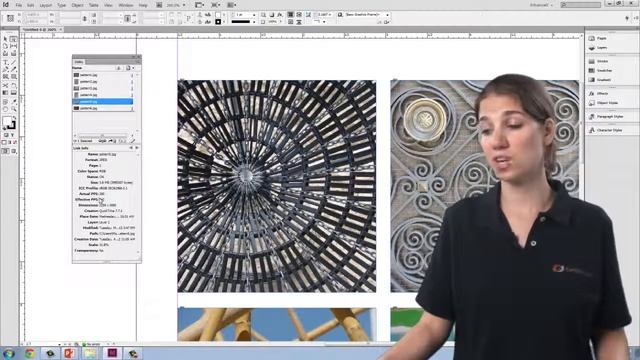The height and width of the screenshot is (360, 640).
Task: Click the stroke swatch in control panel
Action: coord(218,22)
